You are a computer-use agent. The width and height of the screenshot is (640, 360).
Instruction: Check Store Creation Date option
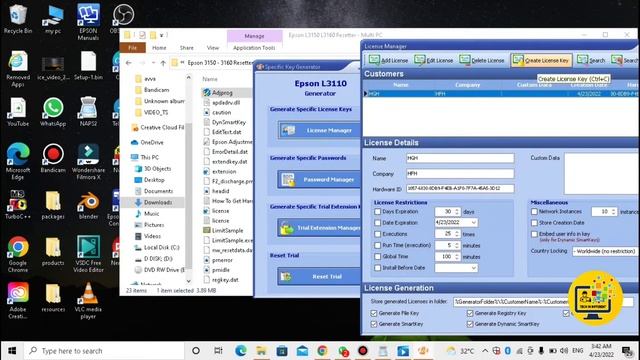[x=534, y=223]
